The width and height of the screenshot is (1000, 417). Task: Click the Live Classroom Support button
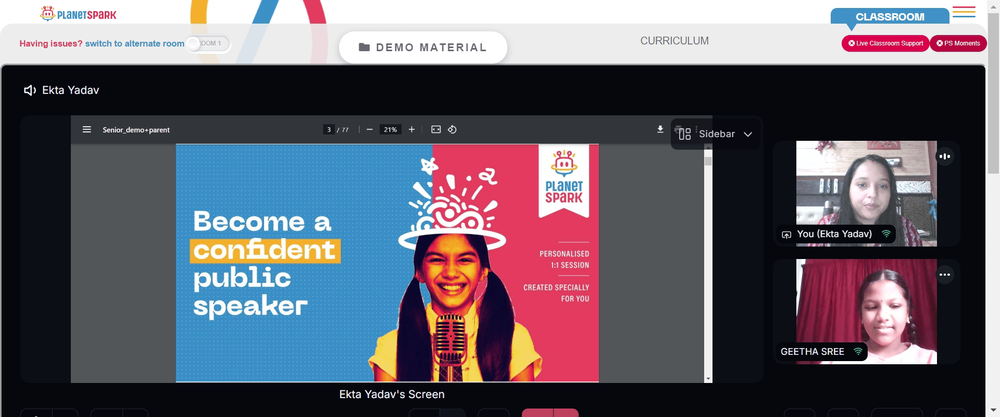click(885, 43)
